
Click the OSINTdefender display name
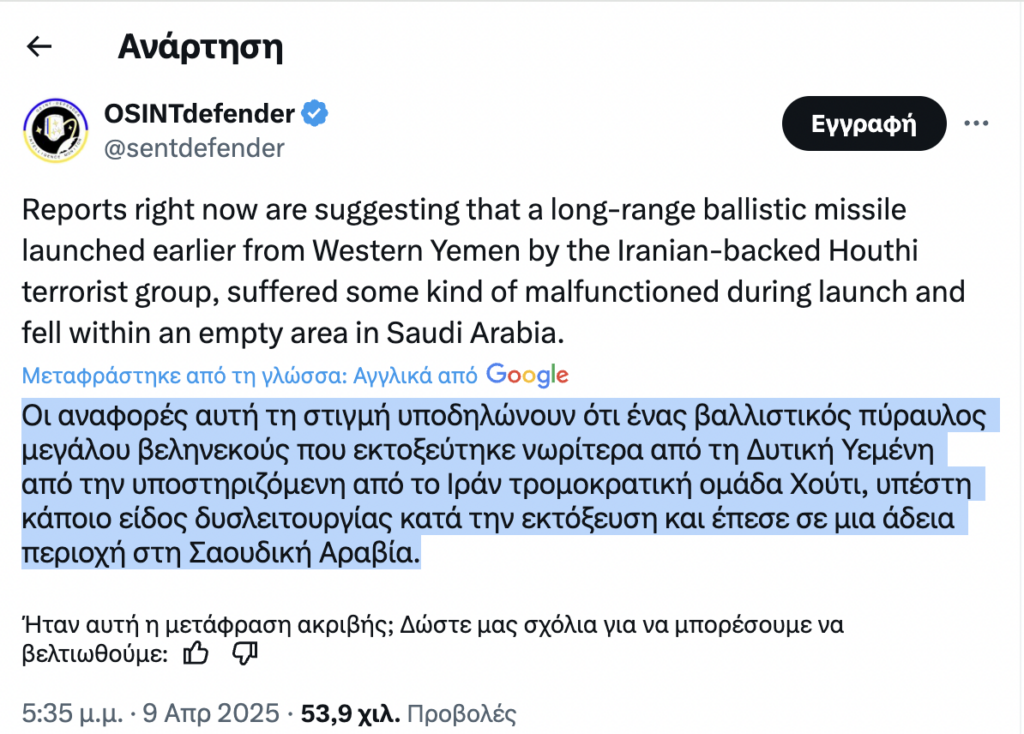[x=199, y=114]
